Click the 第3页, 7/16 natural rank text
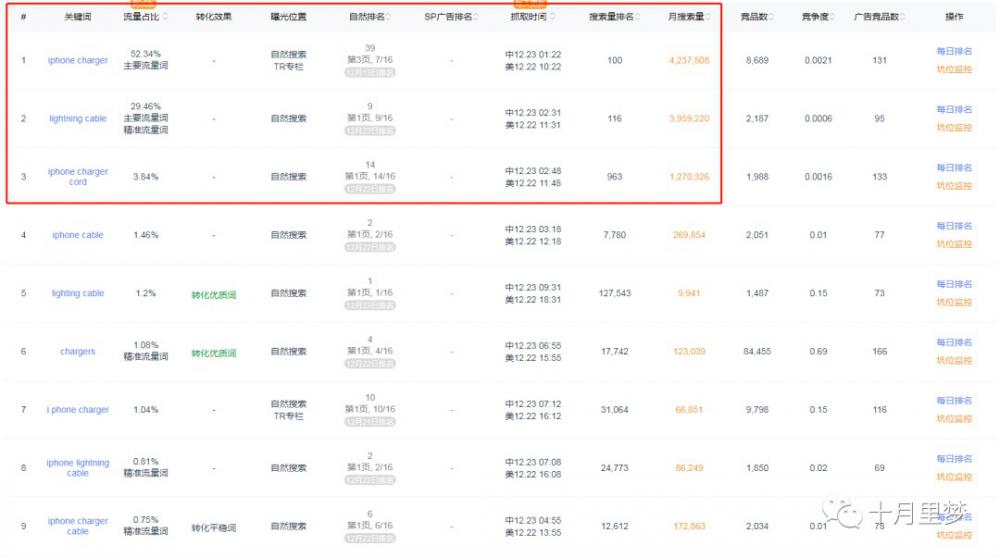The width and height of the screenshot is (1000, 558). 370,59
